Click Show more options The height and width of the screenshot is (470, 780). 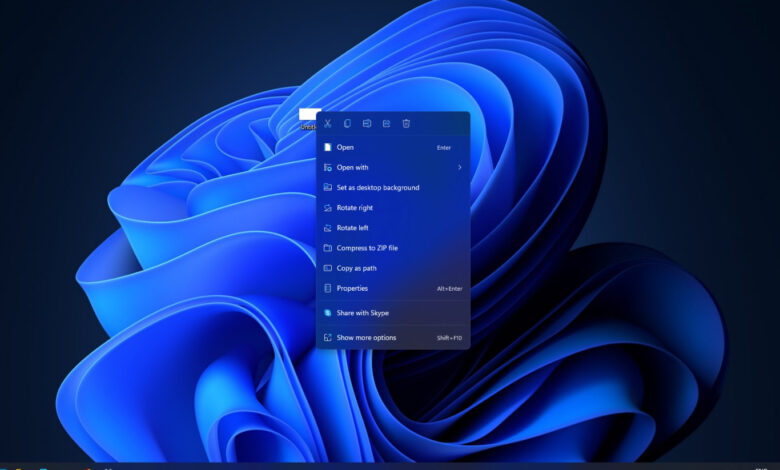point(393,338)
